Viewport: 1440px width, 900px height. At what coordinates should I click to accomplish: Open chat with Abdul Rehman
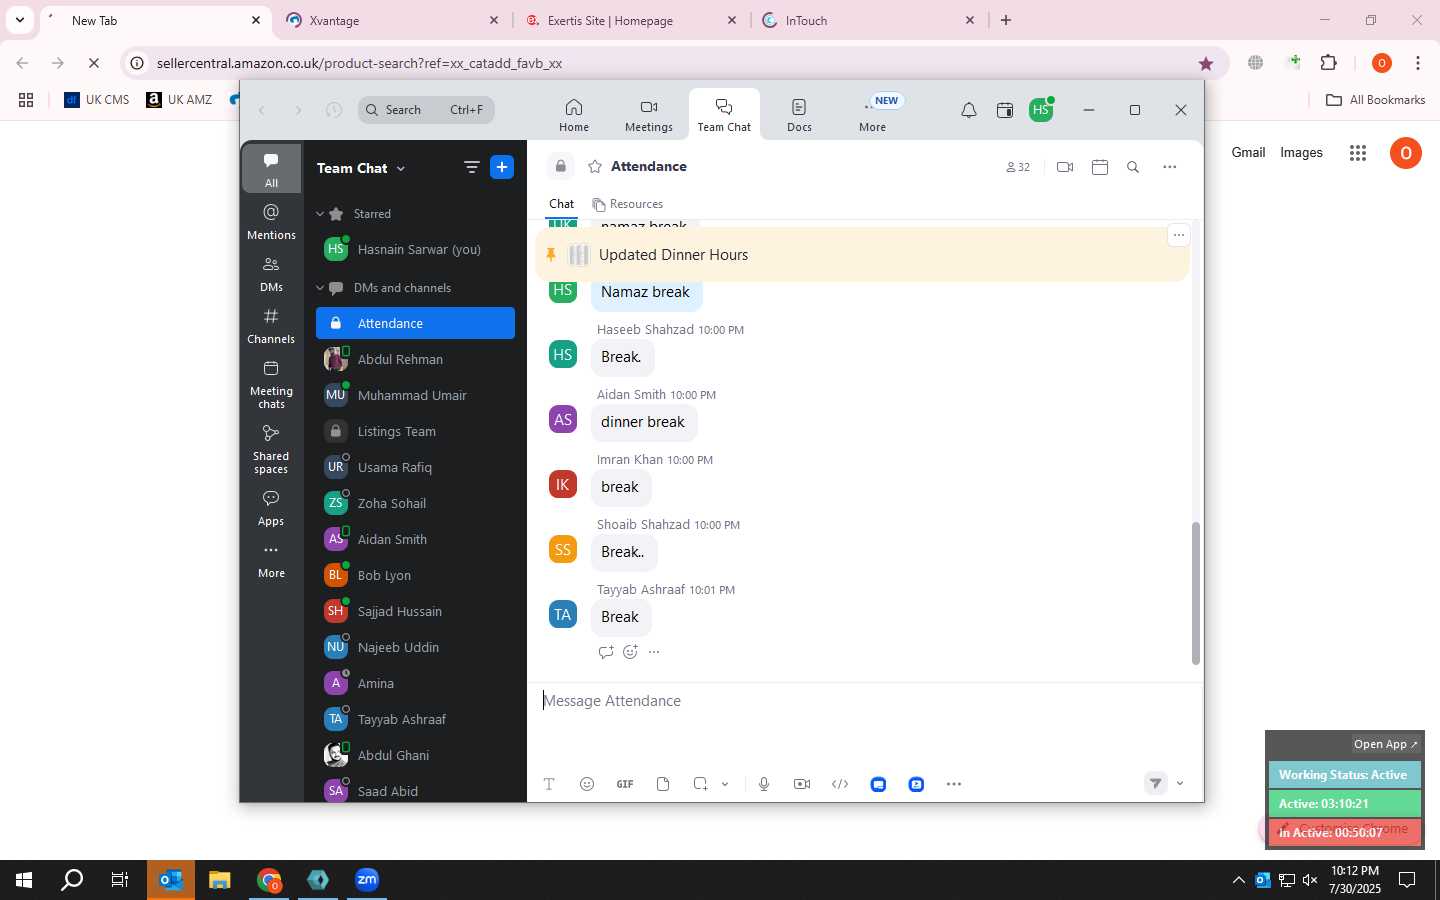(x=415, y=360)
